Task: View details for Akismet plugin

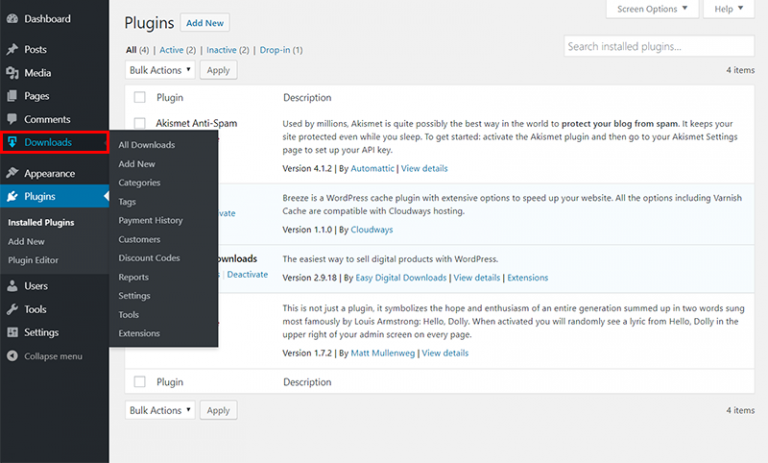Action: [424, 168]
